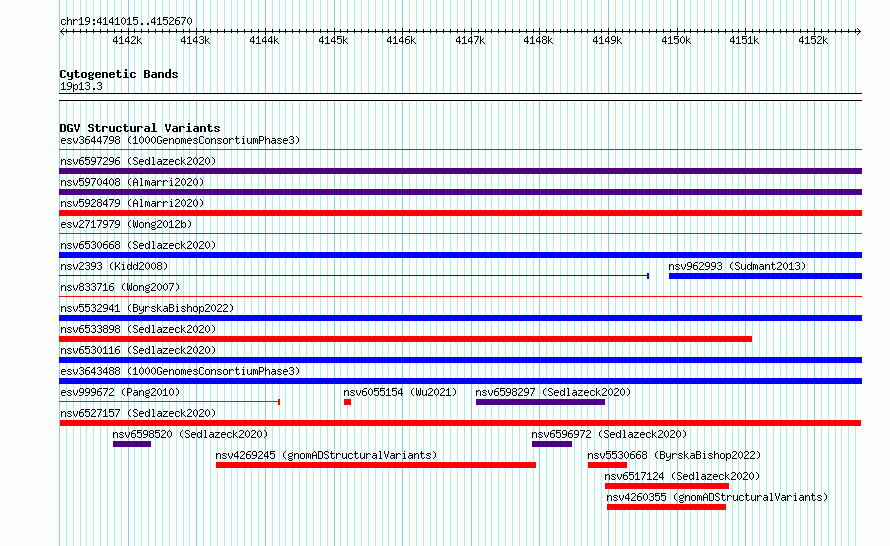Click the ruler's left arrow end
This screenshot has height=546, width=890.
coord(62,32)
